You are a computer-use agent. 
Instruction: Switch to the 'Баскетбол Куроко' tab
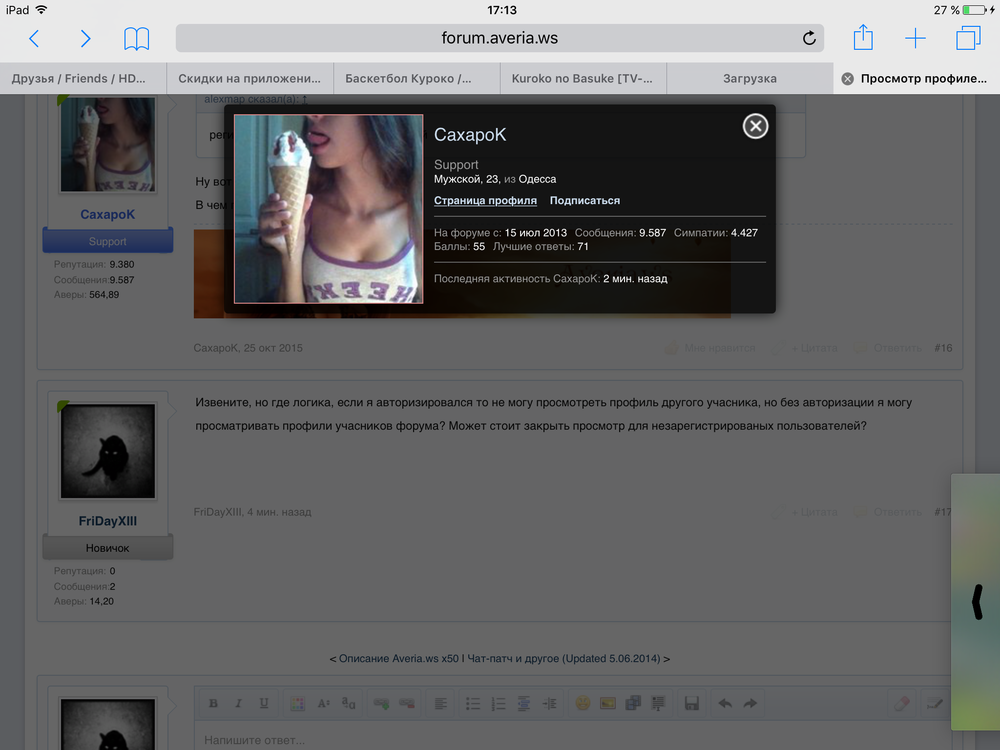416,79
